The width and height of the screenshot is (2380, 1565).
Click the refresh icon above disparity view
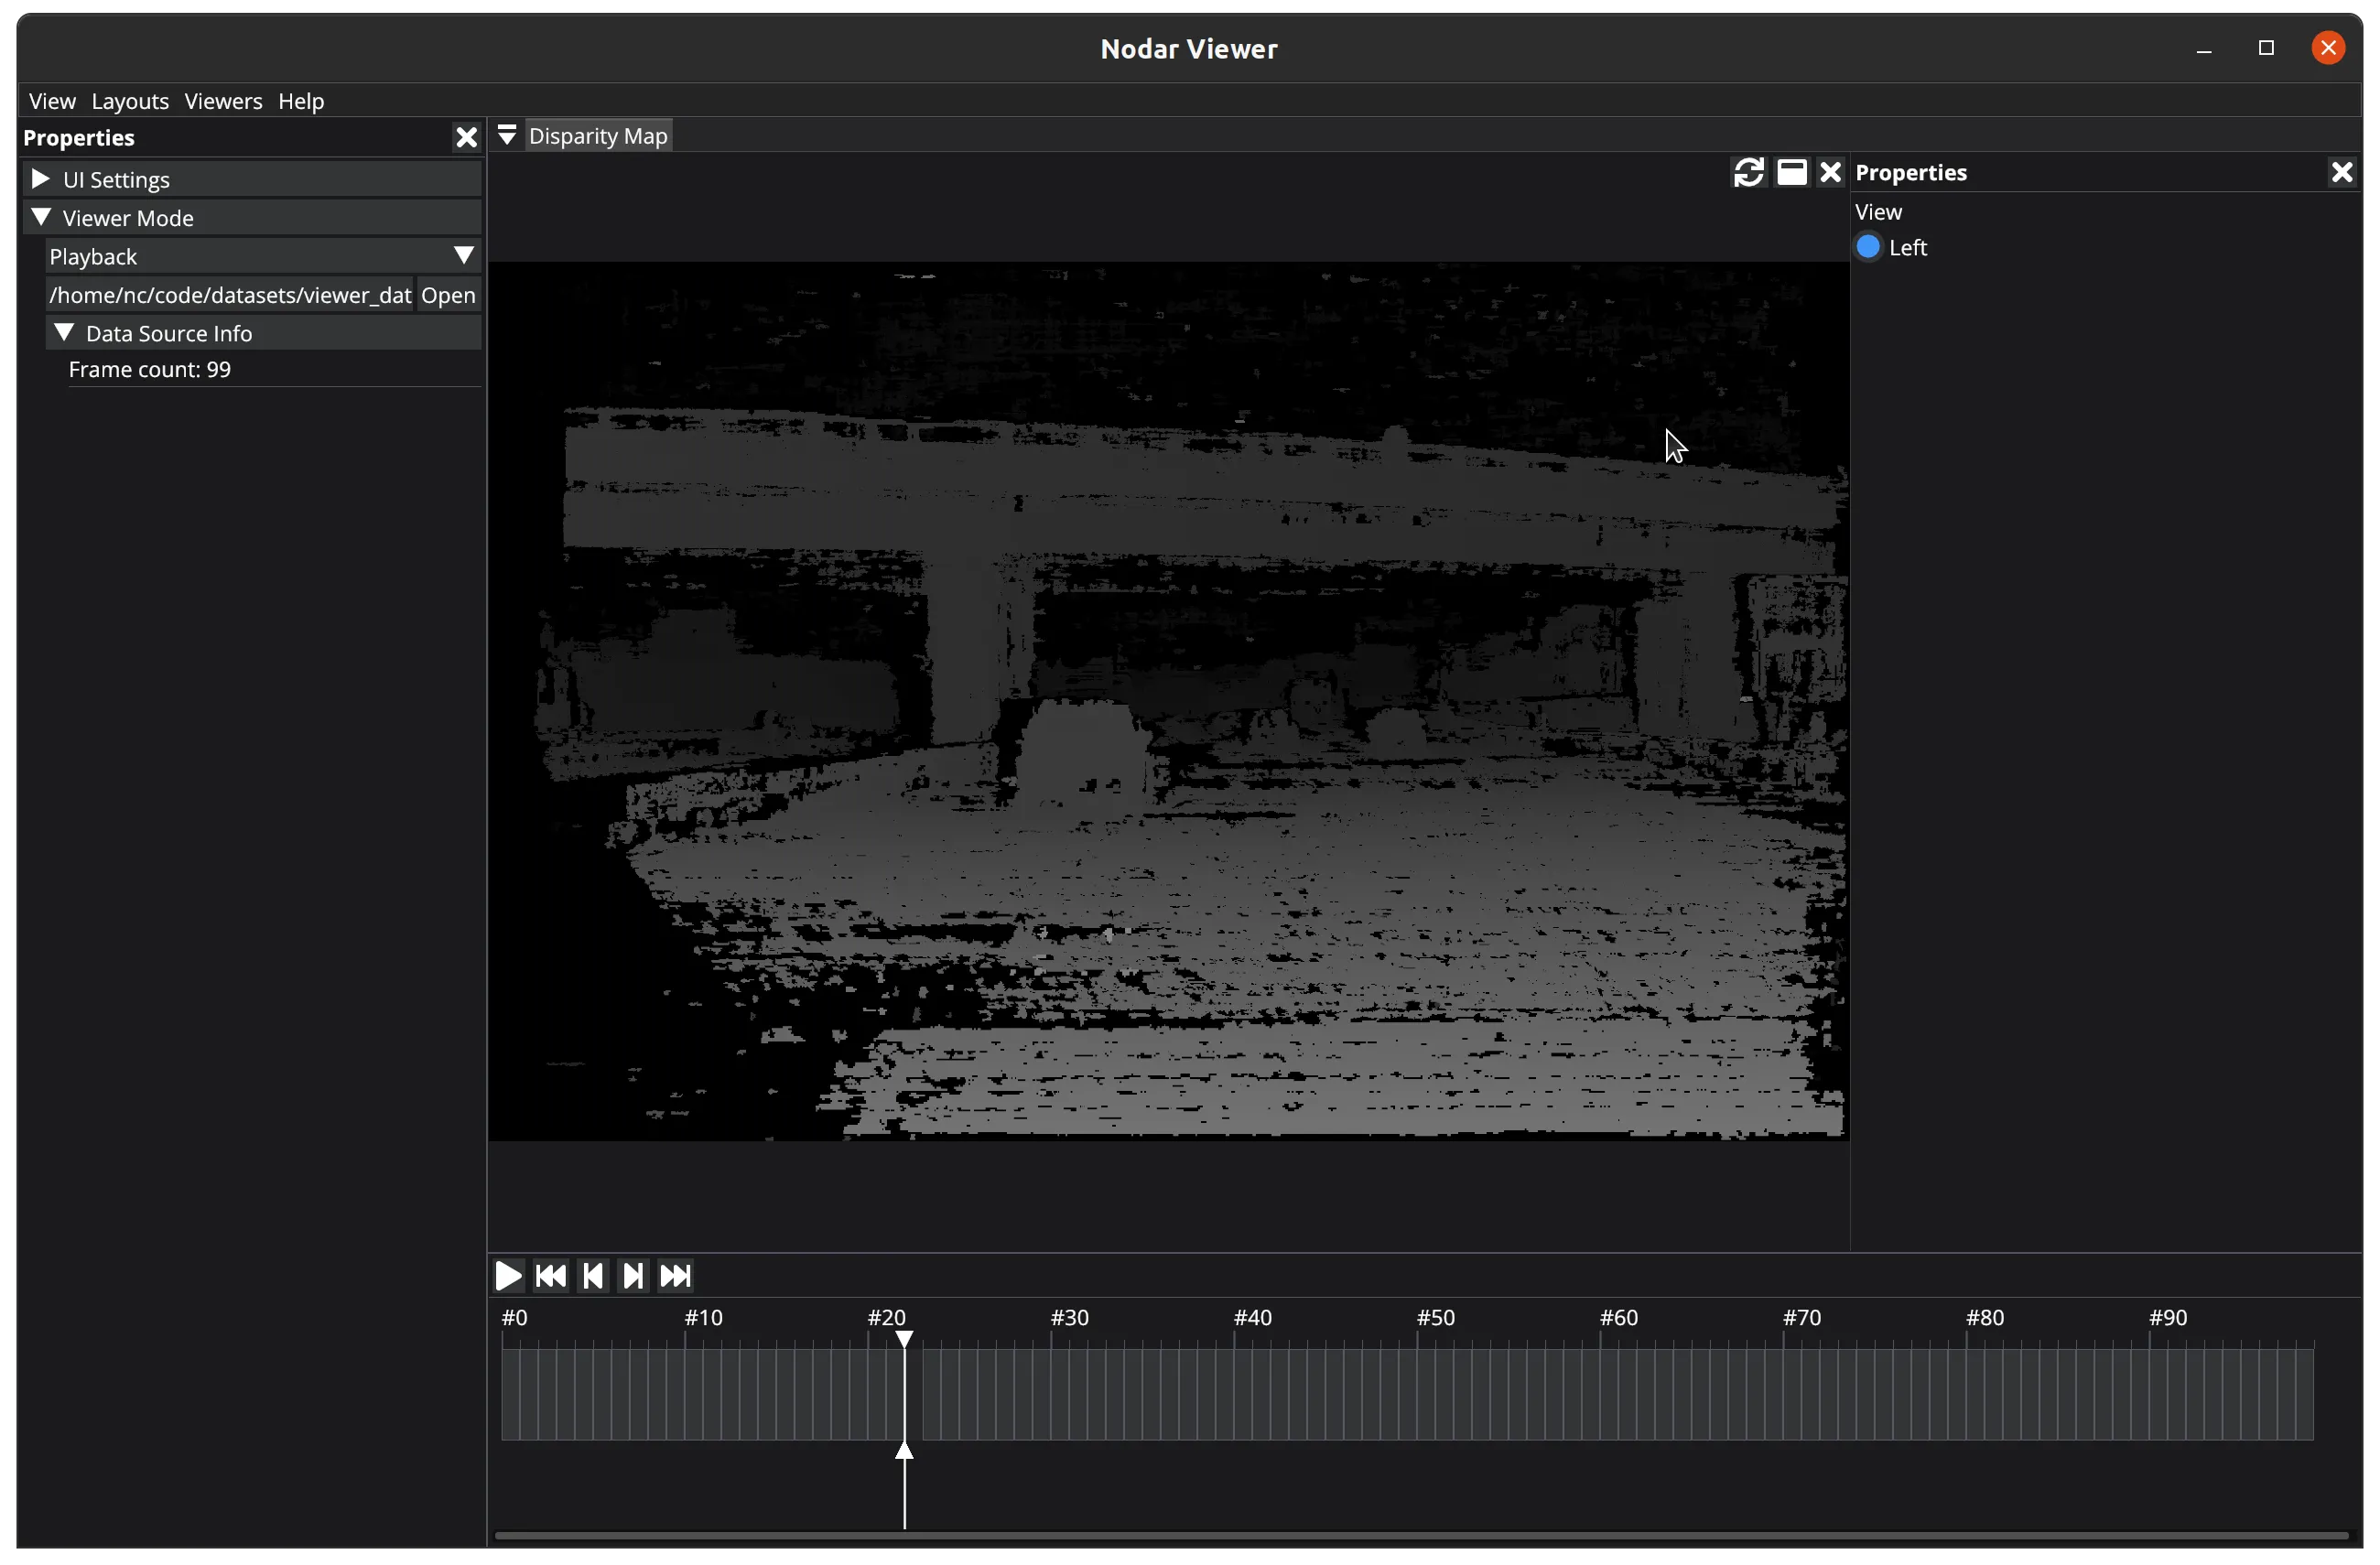pos(1748,173)
